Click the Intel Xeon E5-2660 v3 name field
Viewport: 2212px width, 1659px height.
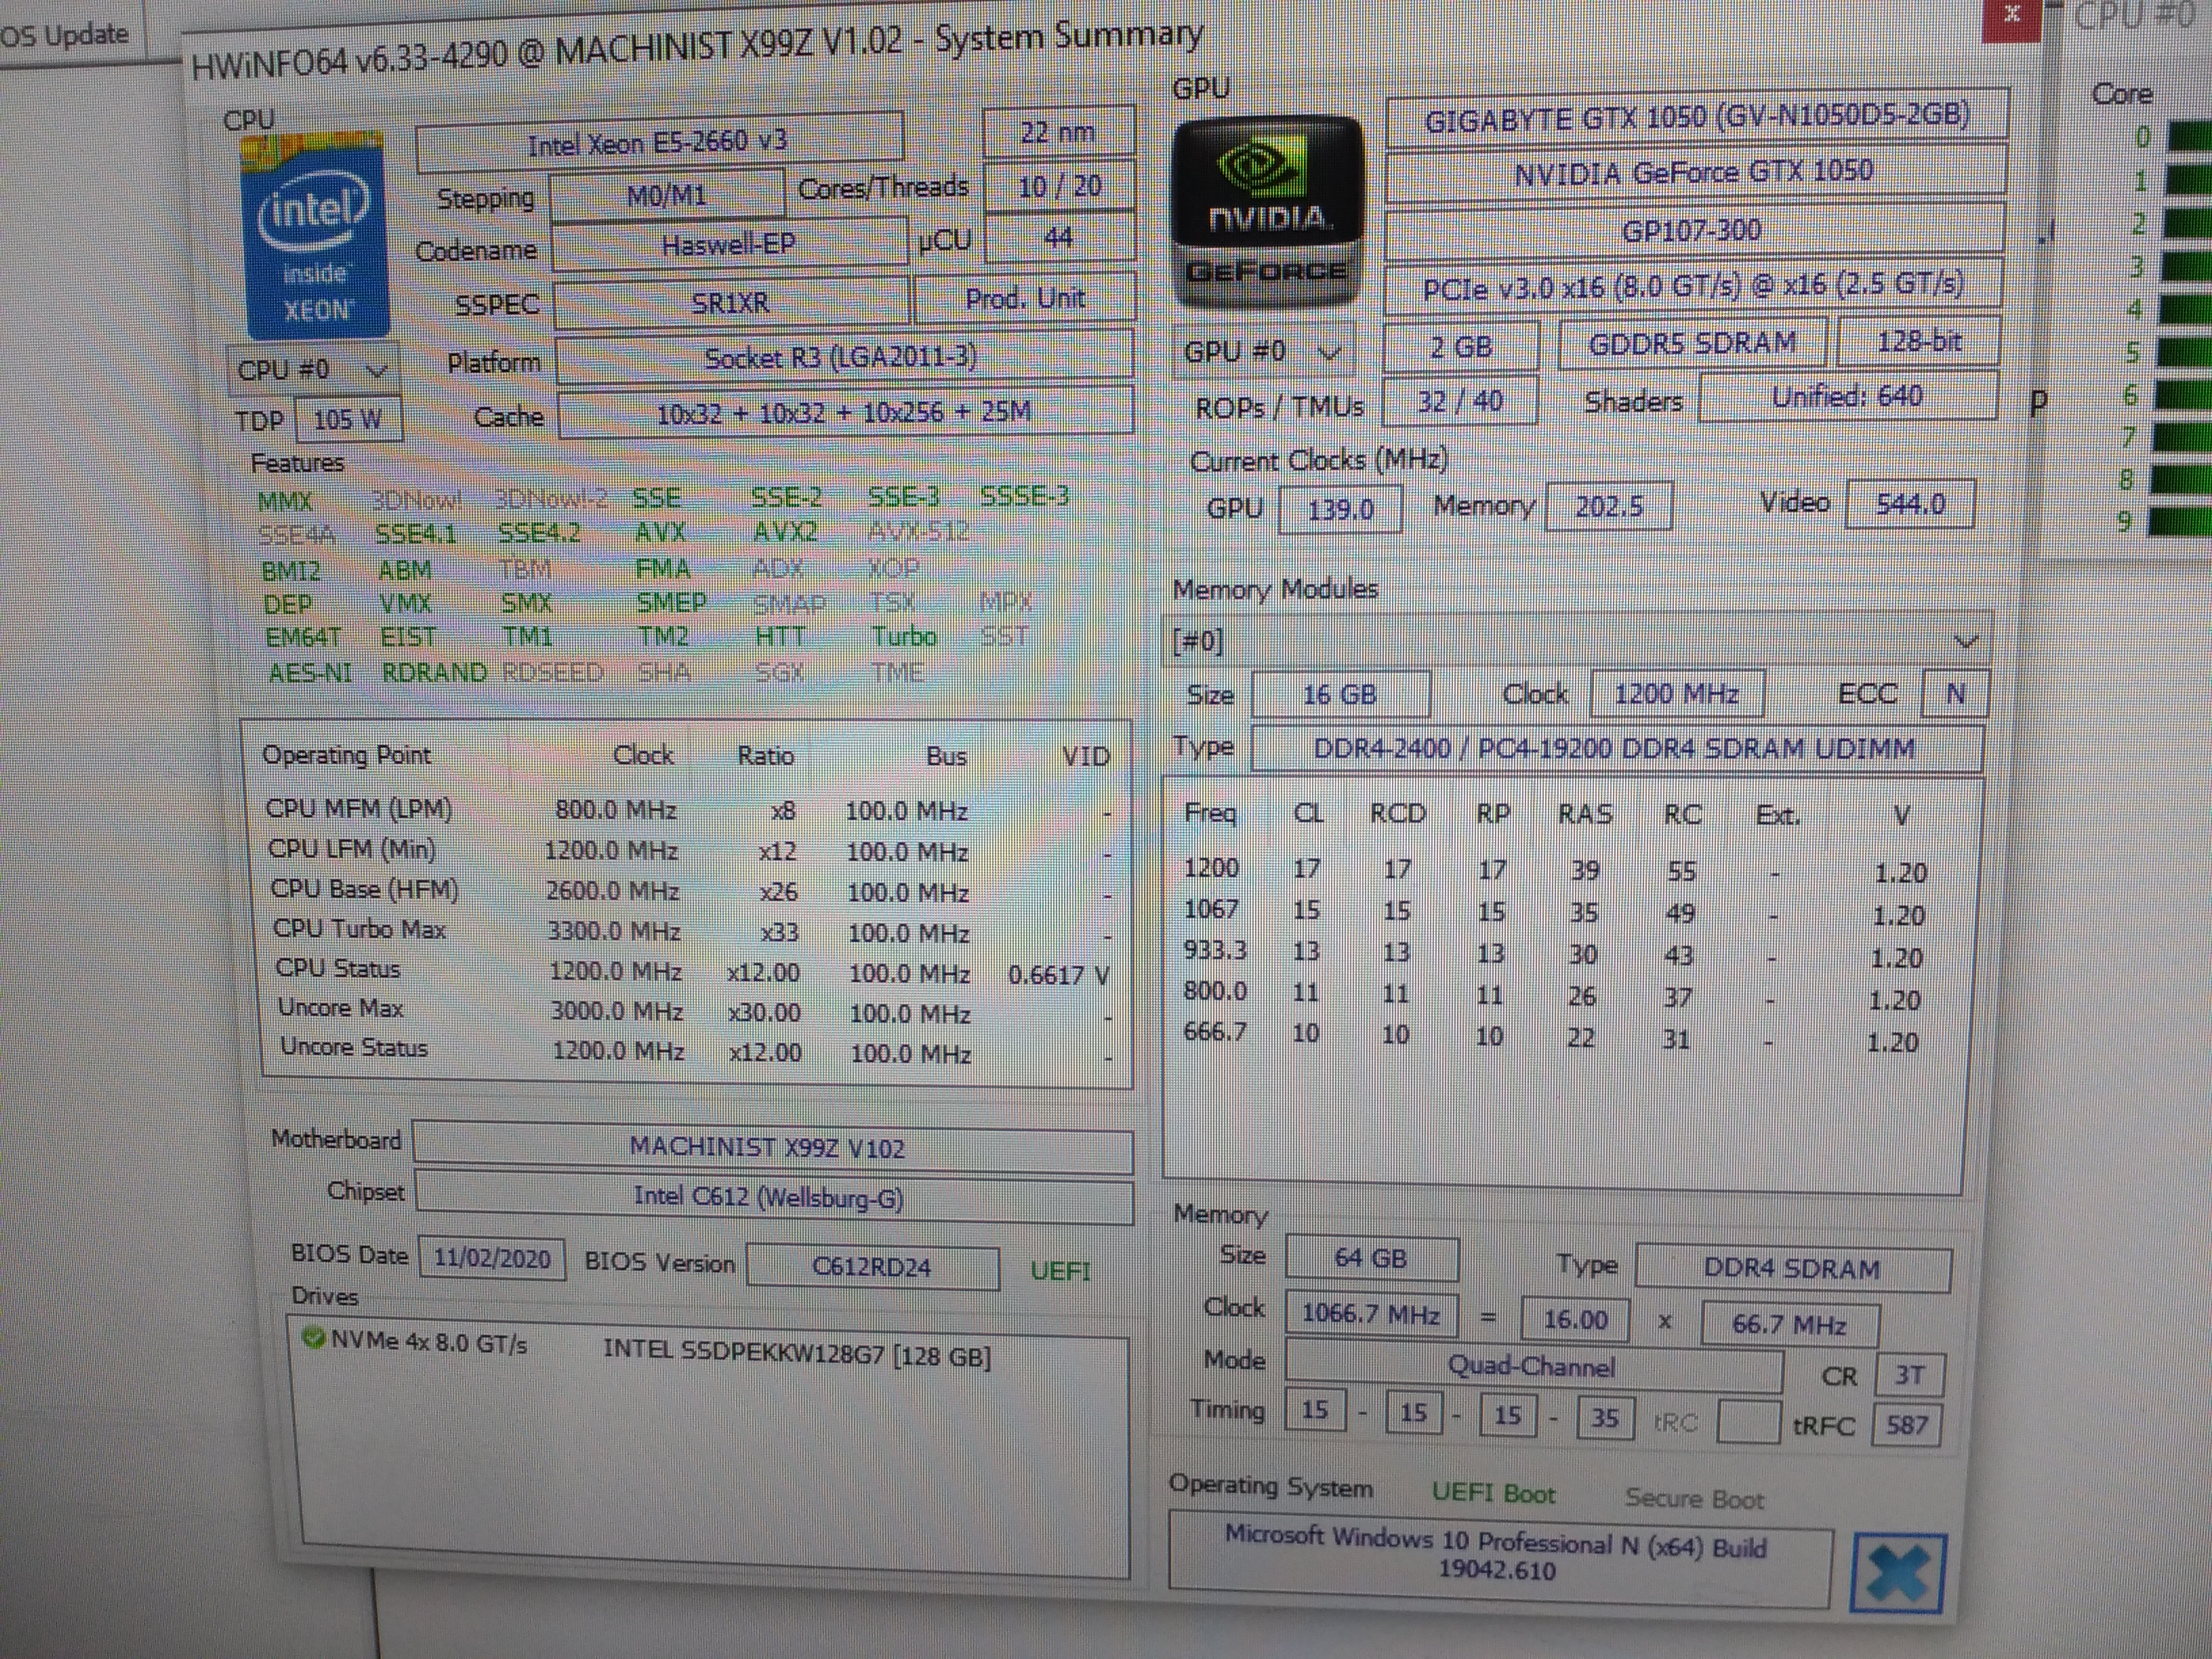(658, 142)
